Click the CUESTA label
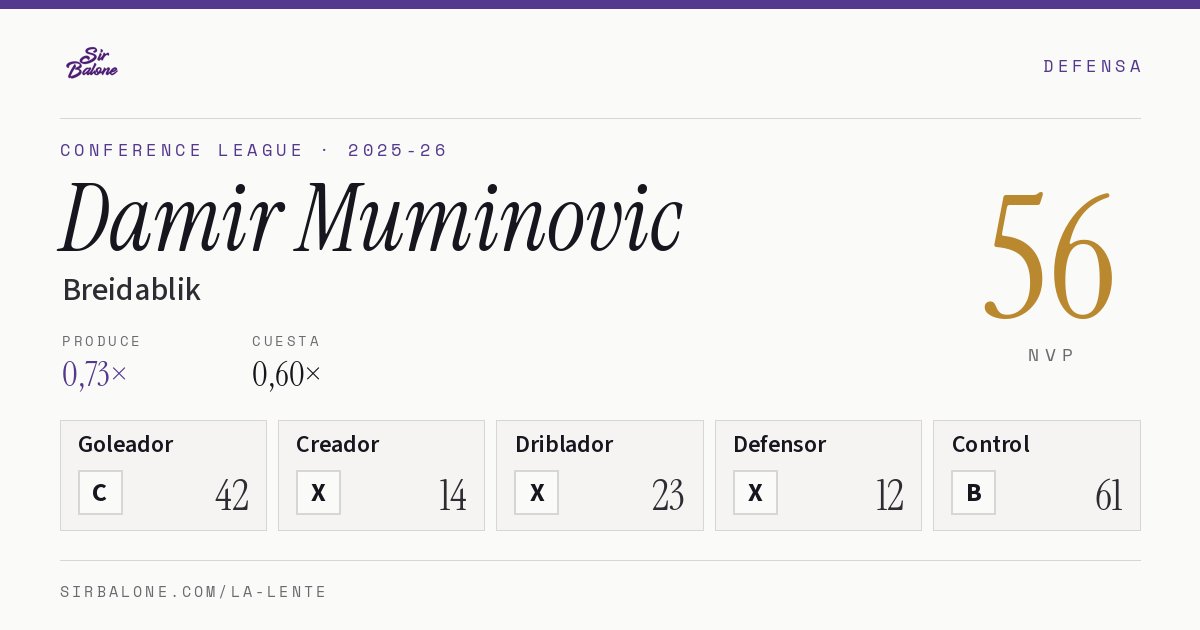 286,341
